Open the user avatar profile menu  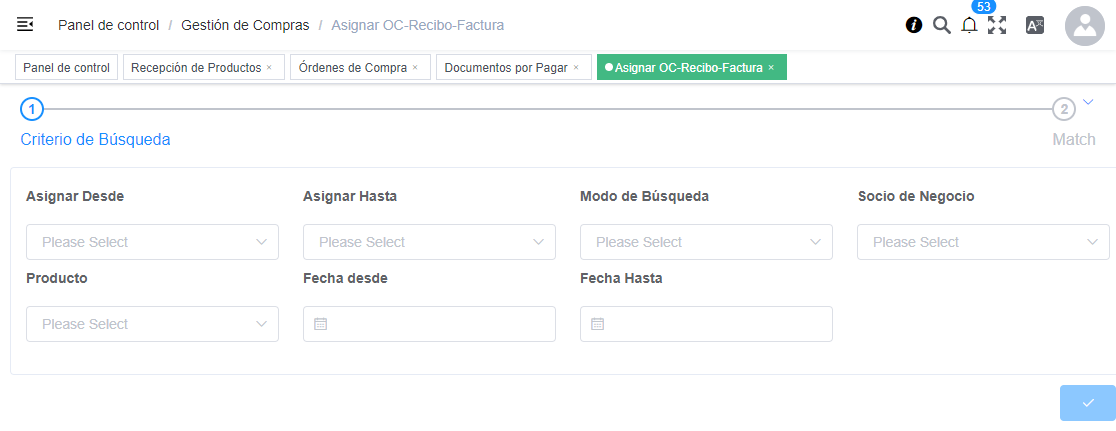(x=1084, y=26)
